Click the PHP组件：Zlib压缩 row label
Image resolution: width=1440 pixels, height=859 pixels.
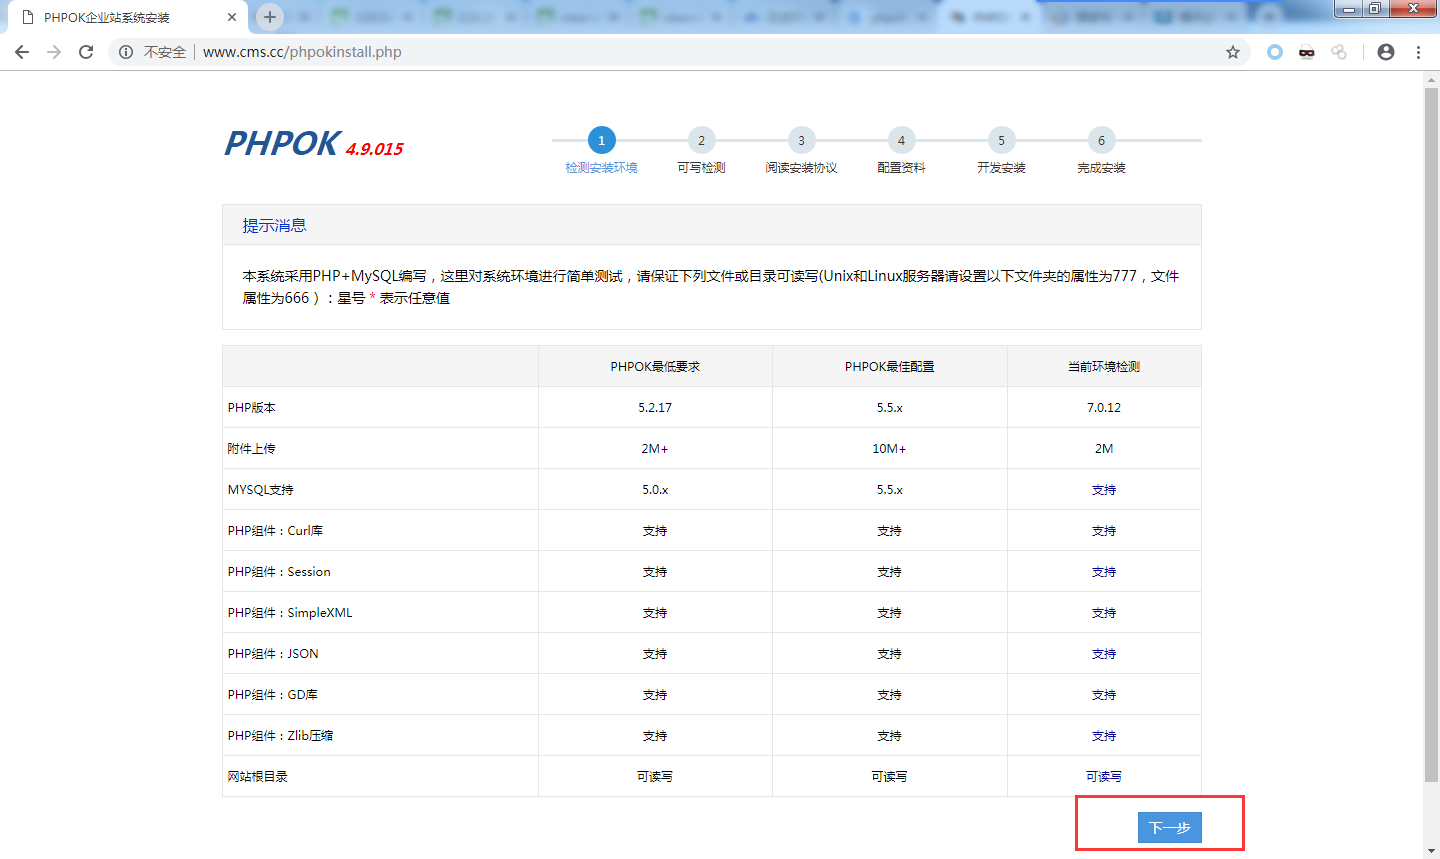click(x=280, y=736)
